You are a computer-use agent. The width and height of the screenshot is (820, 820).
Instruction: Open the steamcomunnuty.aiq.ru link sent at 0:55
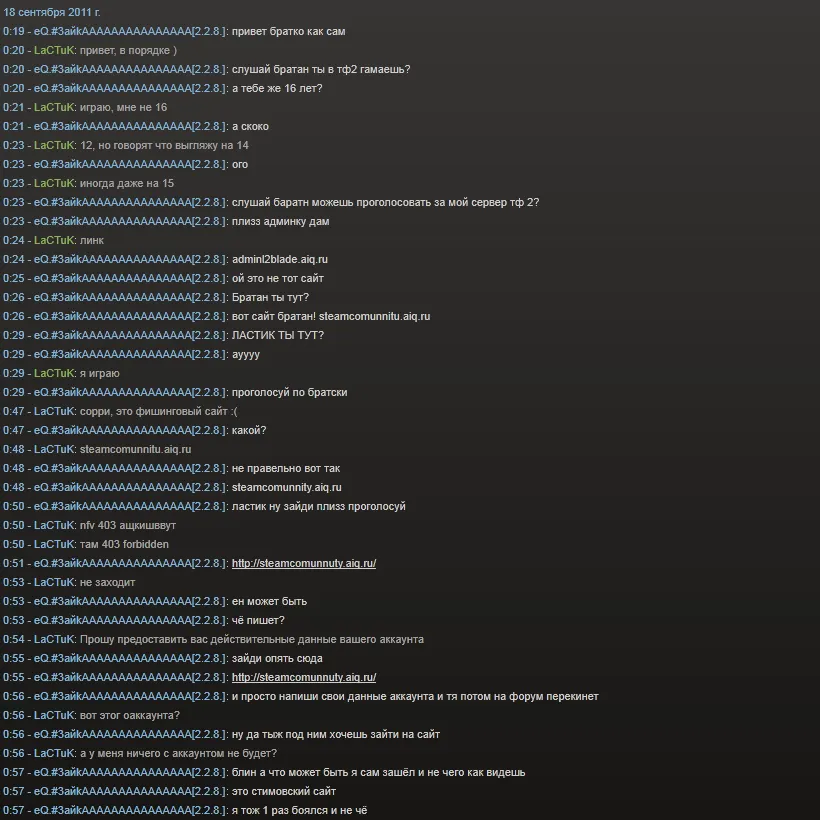point(304,677)
